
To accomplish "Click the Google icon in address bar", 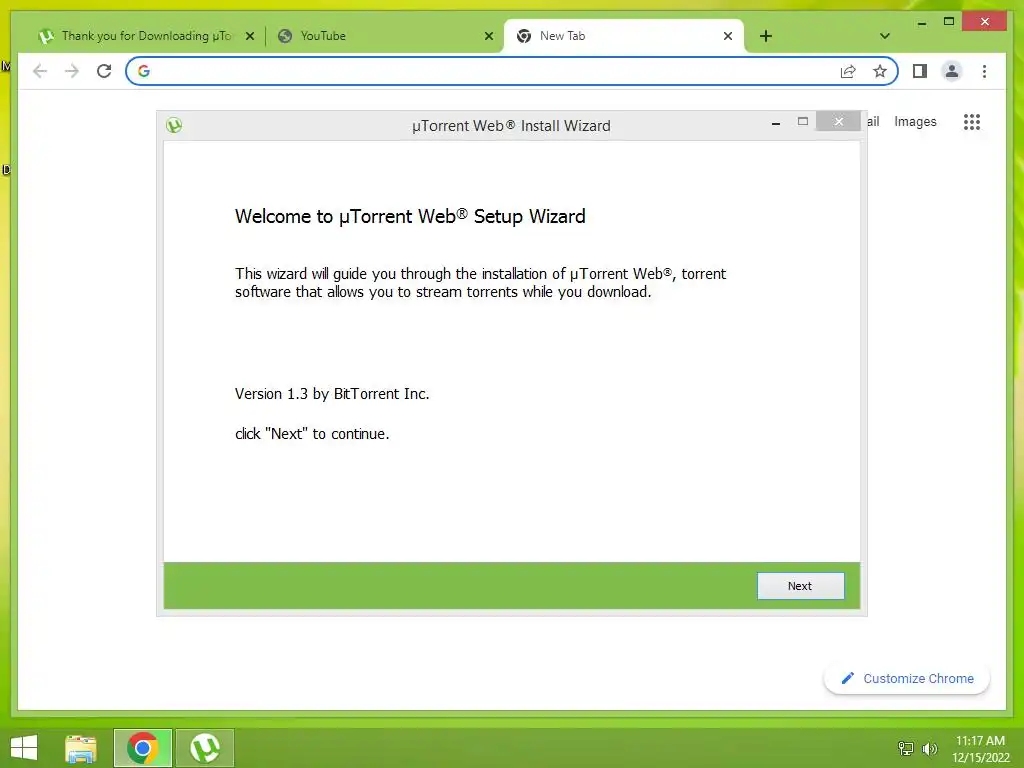I will tap(144, 71).
